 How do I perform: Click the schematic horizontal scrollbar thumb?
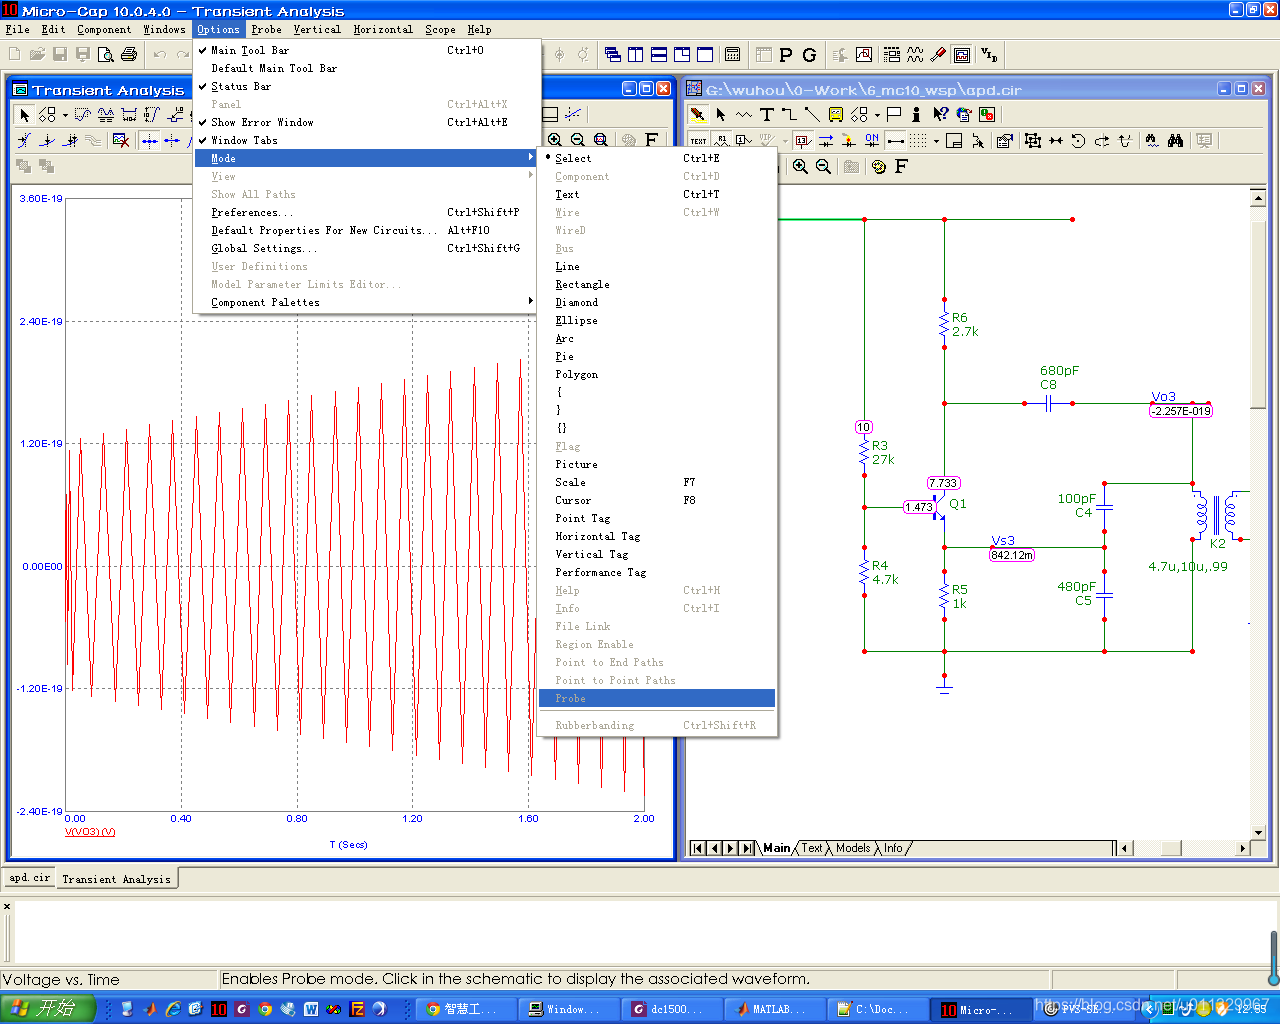coord(1170,848)
